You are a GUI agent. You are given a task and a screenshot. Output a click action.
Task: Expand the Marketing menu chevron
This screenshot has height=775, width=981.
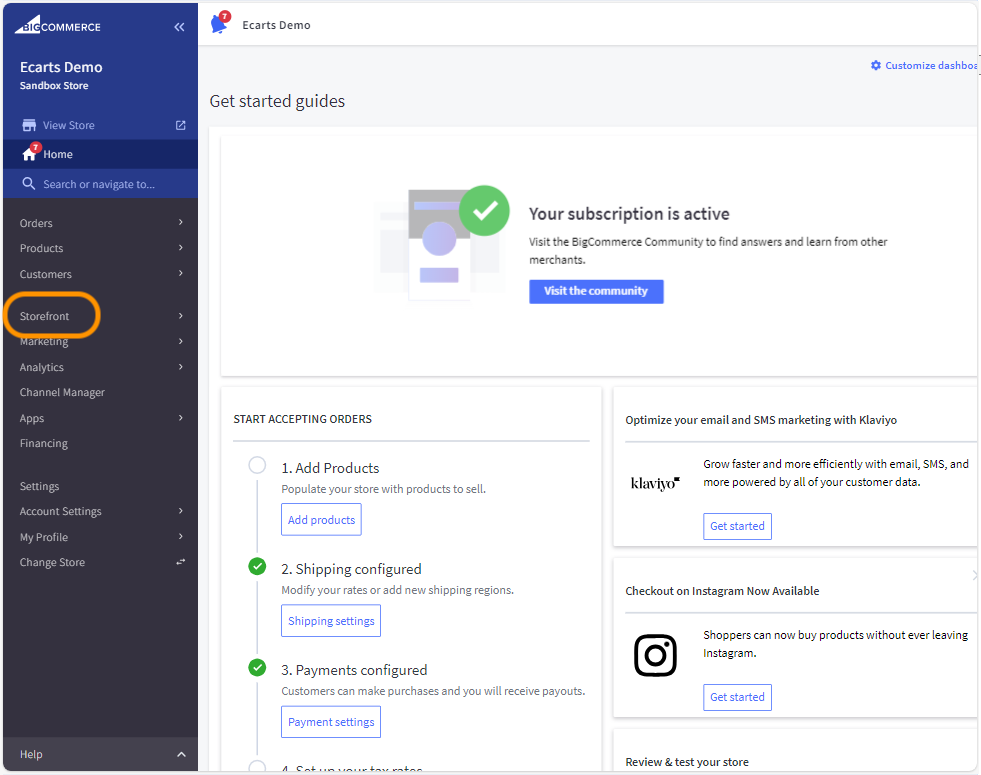pyautogui.click(x=180, y=341)
